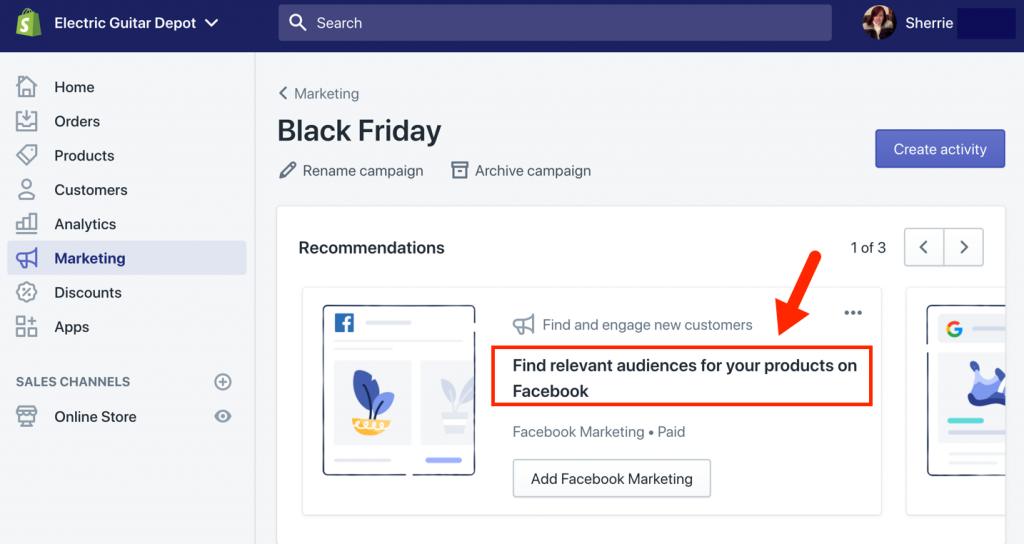Image resolution: width=1024 pixels, height=544 pixels.
Task: Go to previous recommendation
Action: [924, 247]
